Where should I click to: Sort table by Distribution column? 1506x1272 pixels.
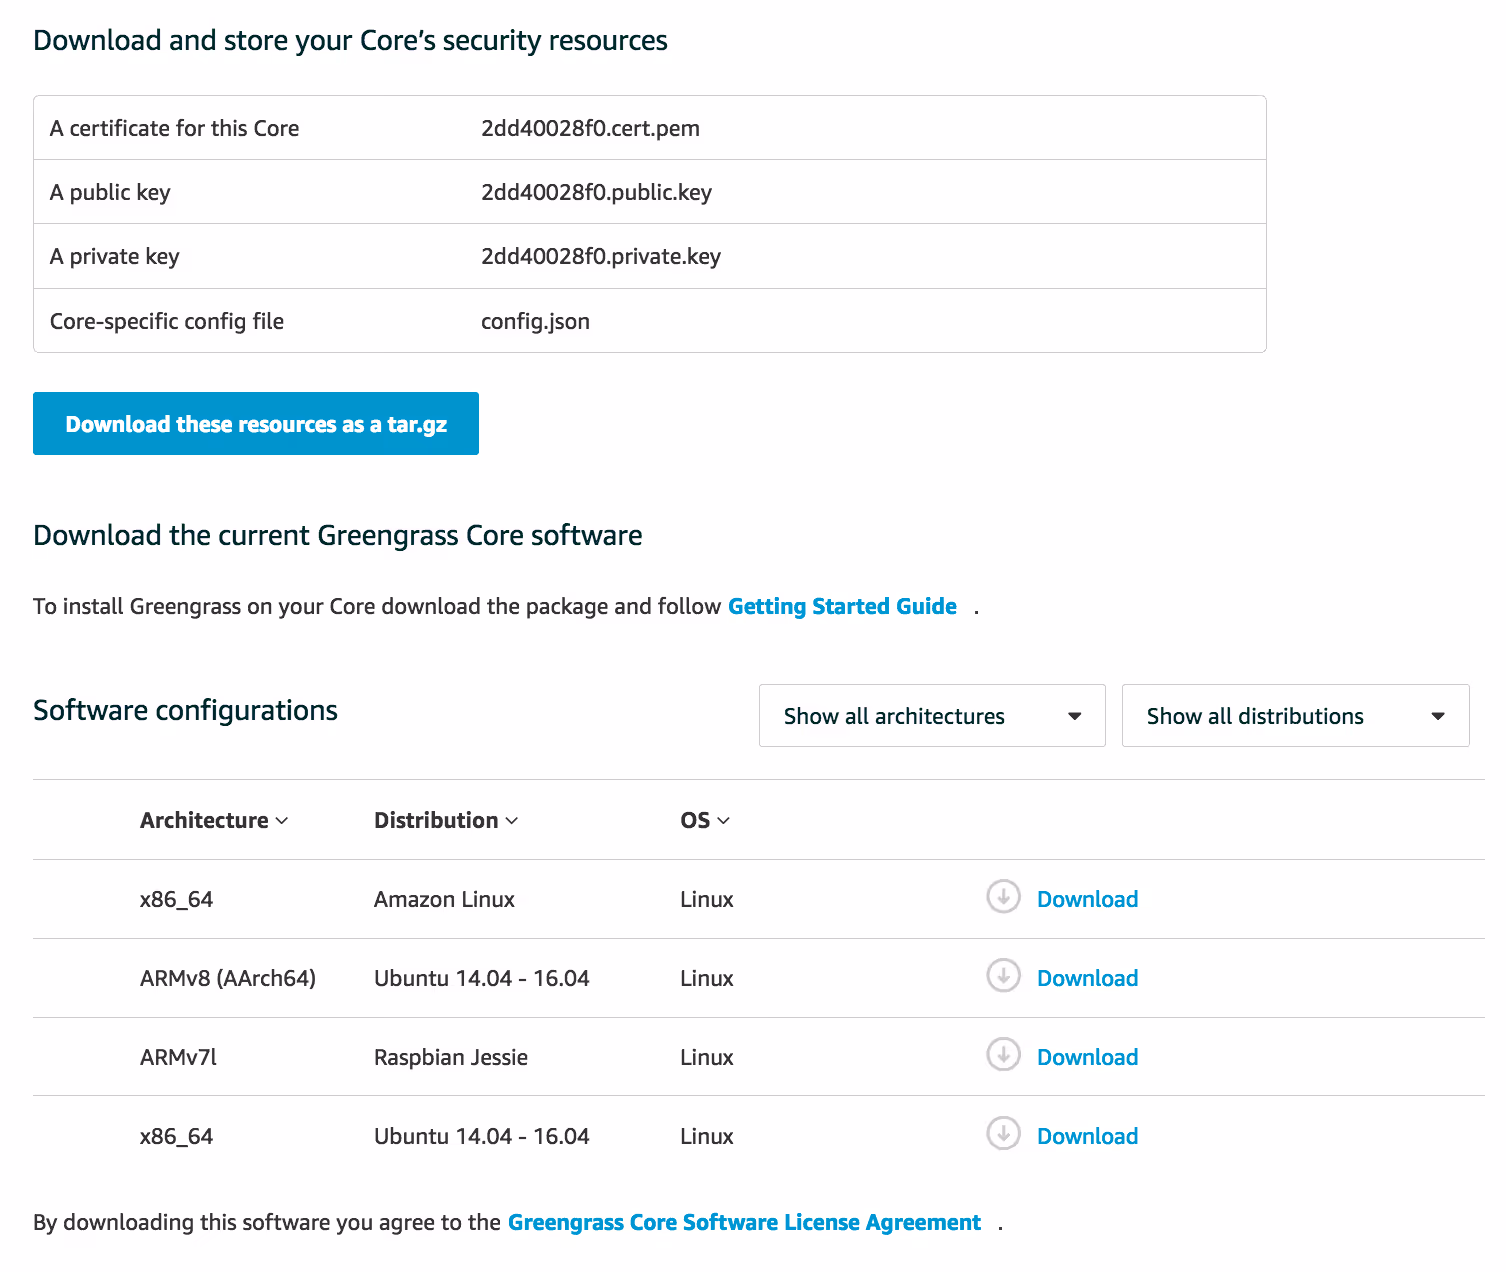pos(446,820)
